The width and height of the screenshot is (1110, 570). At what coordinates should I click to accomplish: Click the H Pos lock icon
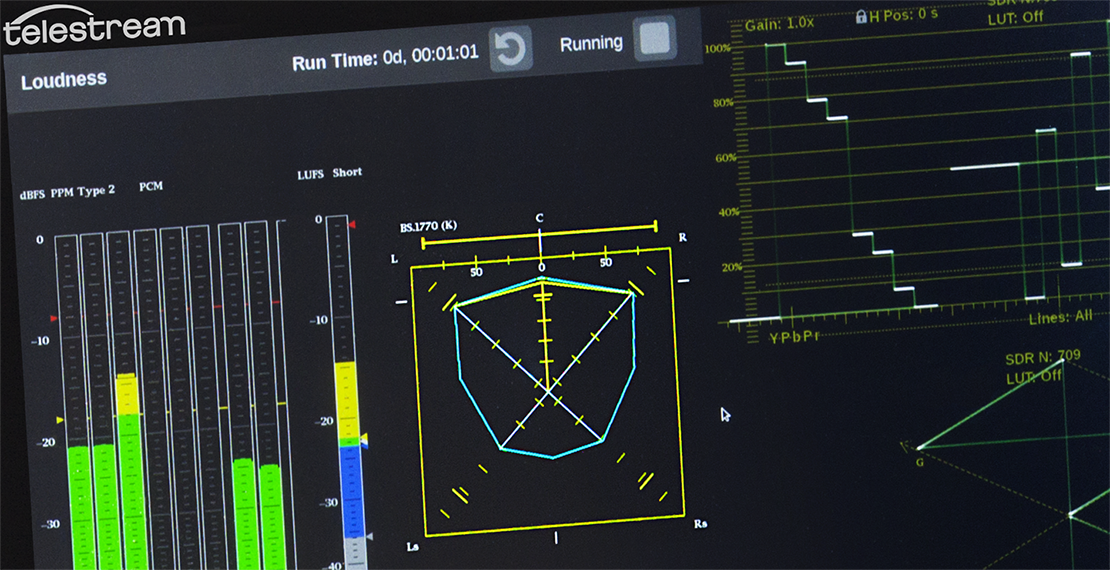pos(859,17)
